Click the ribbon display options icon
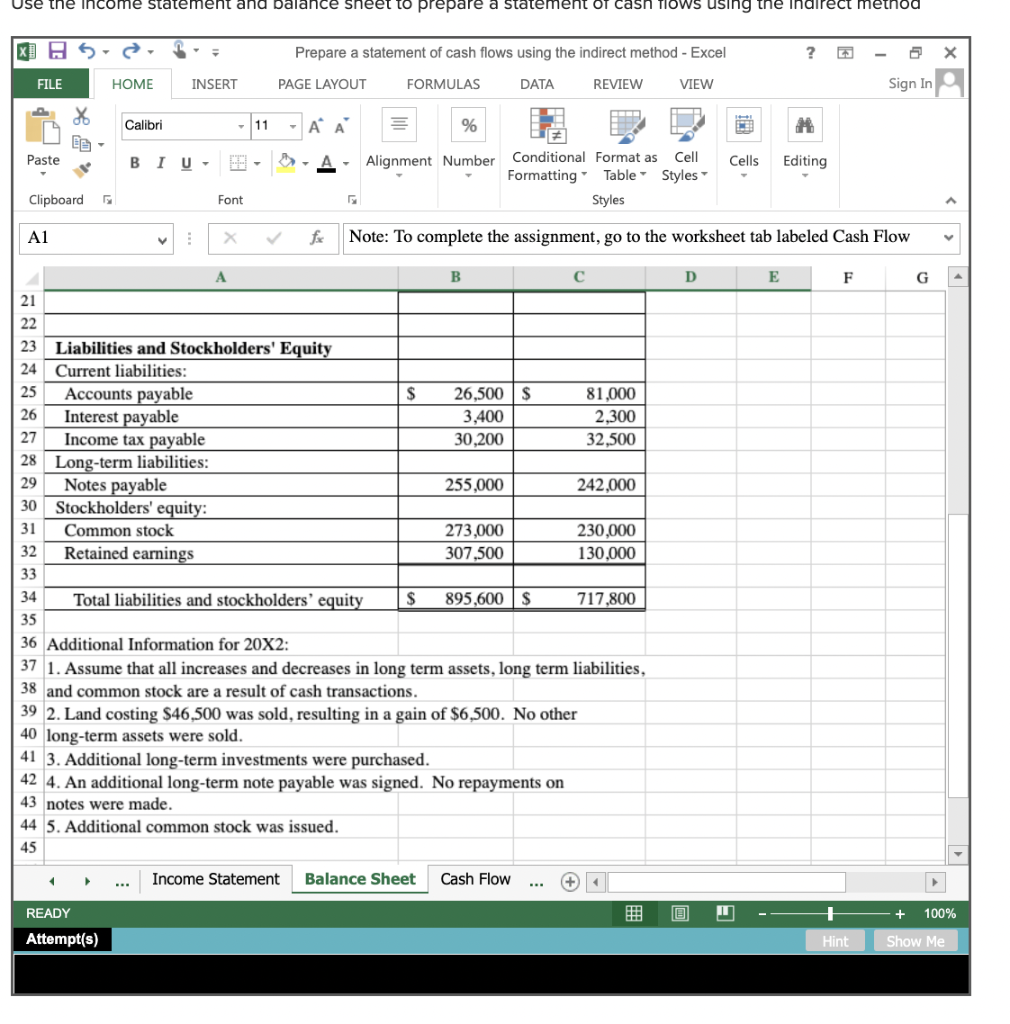This screenshot has height=1024, width=1010. 845,53
